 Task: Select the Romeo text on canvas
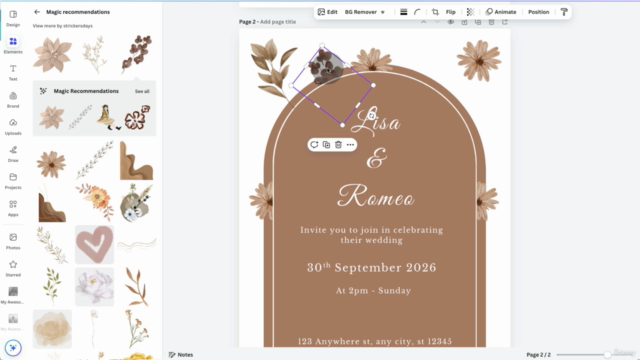(x=376, y=196)
